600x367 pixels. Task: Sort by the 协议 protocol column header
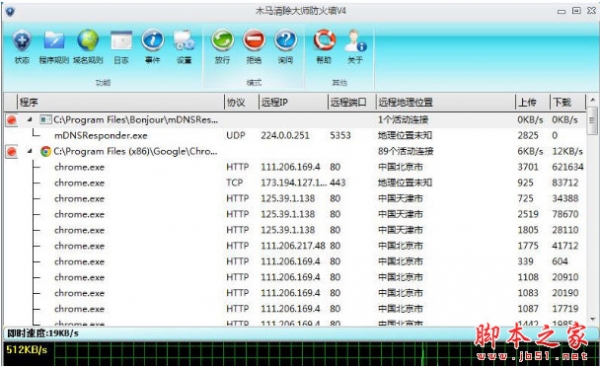click(241, 102)
